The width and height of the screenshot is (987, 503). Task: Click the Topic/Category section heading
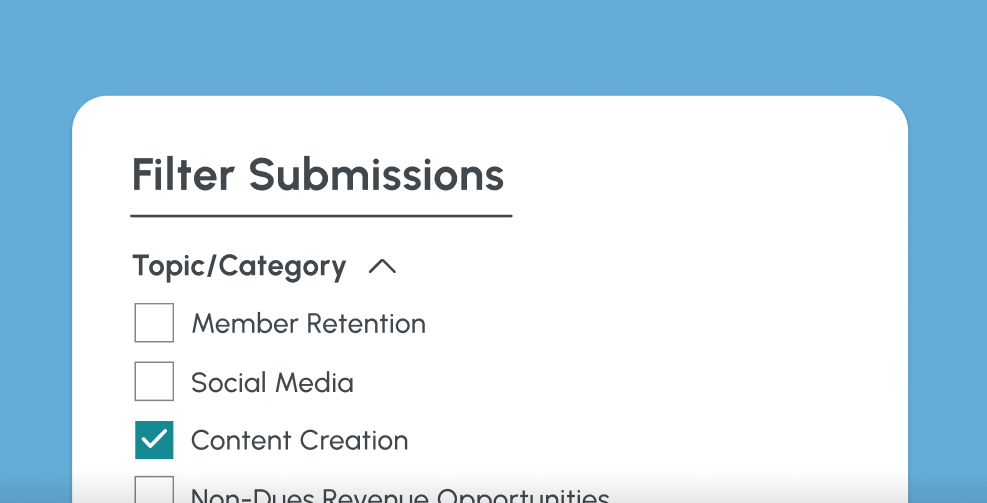pos(239,266)
